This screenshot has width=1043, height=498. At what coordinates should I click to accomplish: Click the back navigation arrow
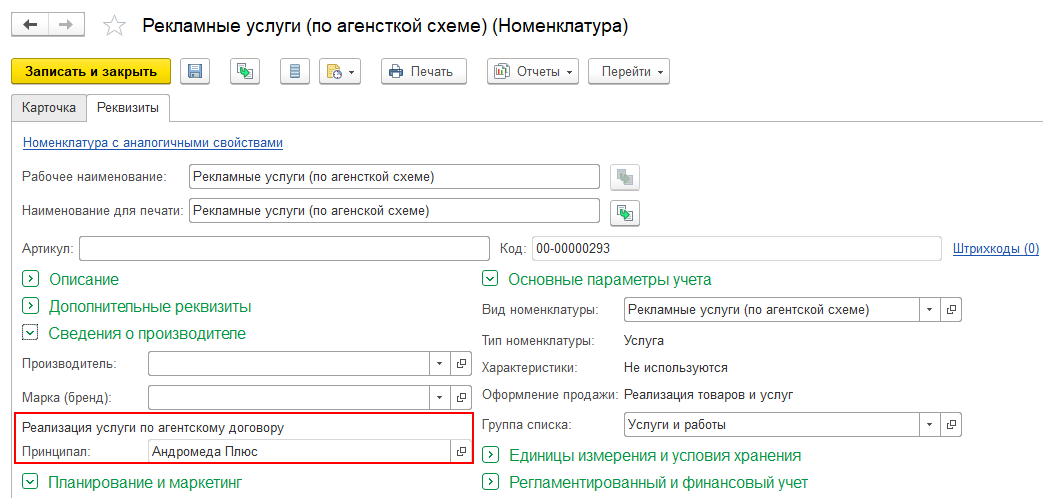point(30,25)
